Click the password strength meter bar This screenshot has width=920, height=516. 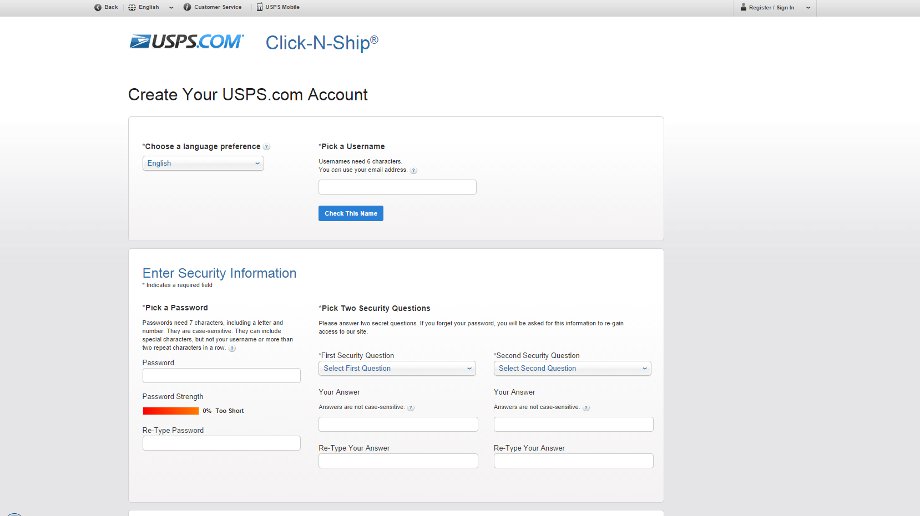click(171, 411)
